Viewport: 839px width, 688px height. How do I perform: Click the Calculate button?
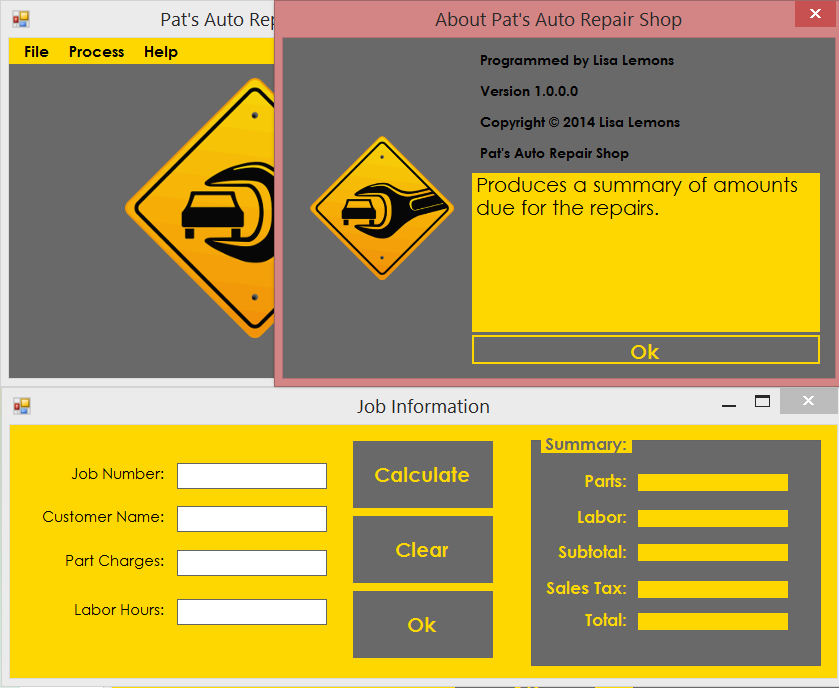tap(422, 475)
